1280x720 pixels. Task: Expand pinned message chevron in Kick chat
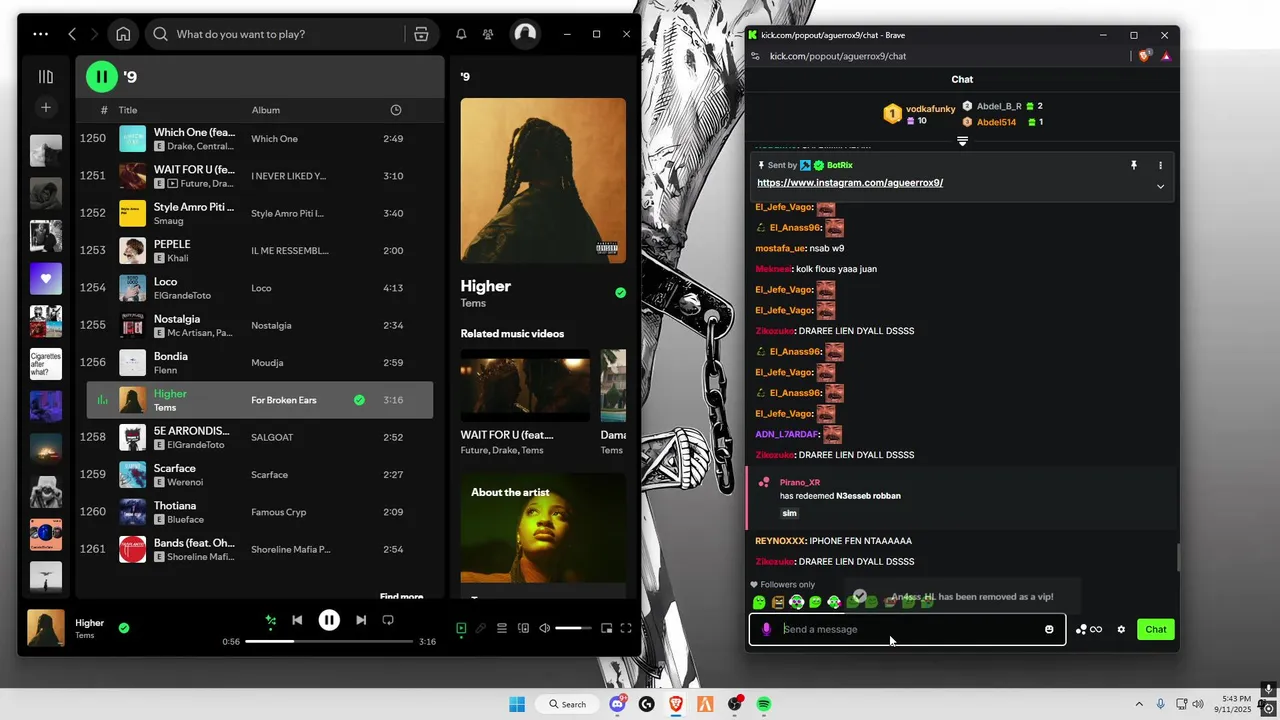[x=1160, y=186]
